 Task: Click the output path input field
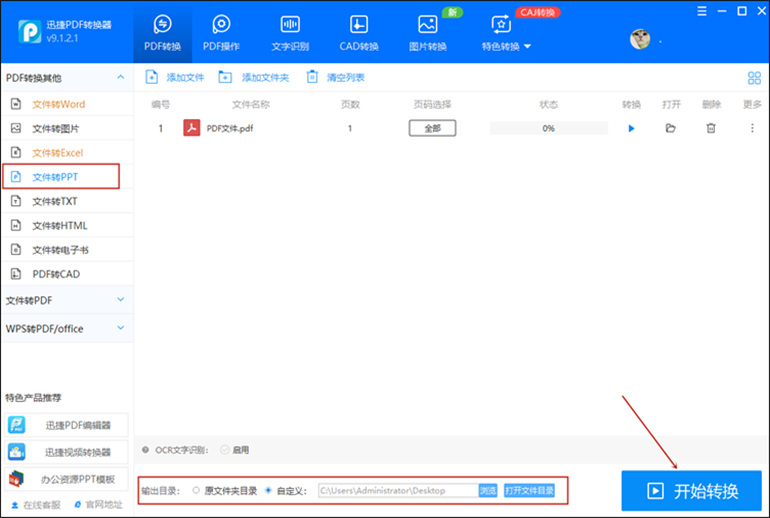coord(398,491)
